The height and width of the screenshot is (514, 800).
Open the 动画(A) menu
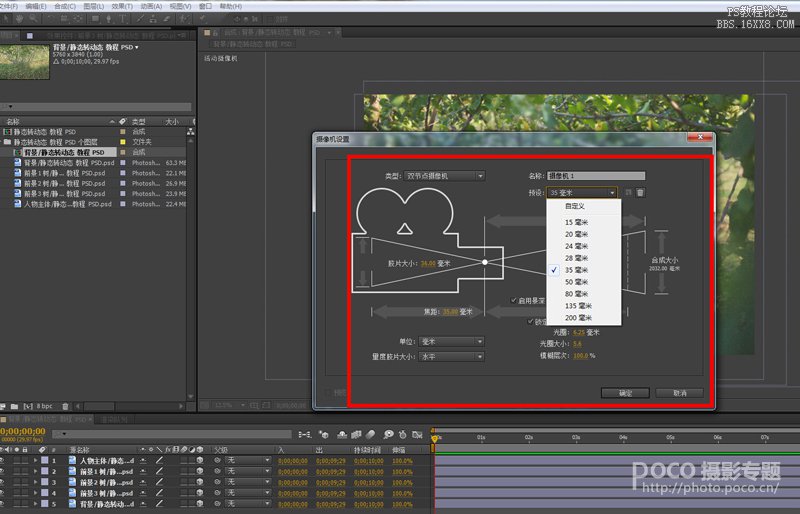[x=151, y=6]
